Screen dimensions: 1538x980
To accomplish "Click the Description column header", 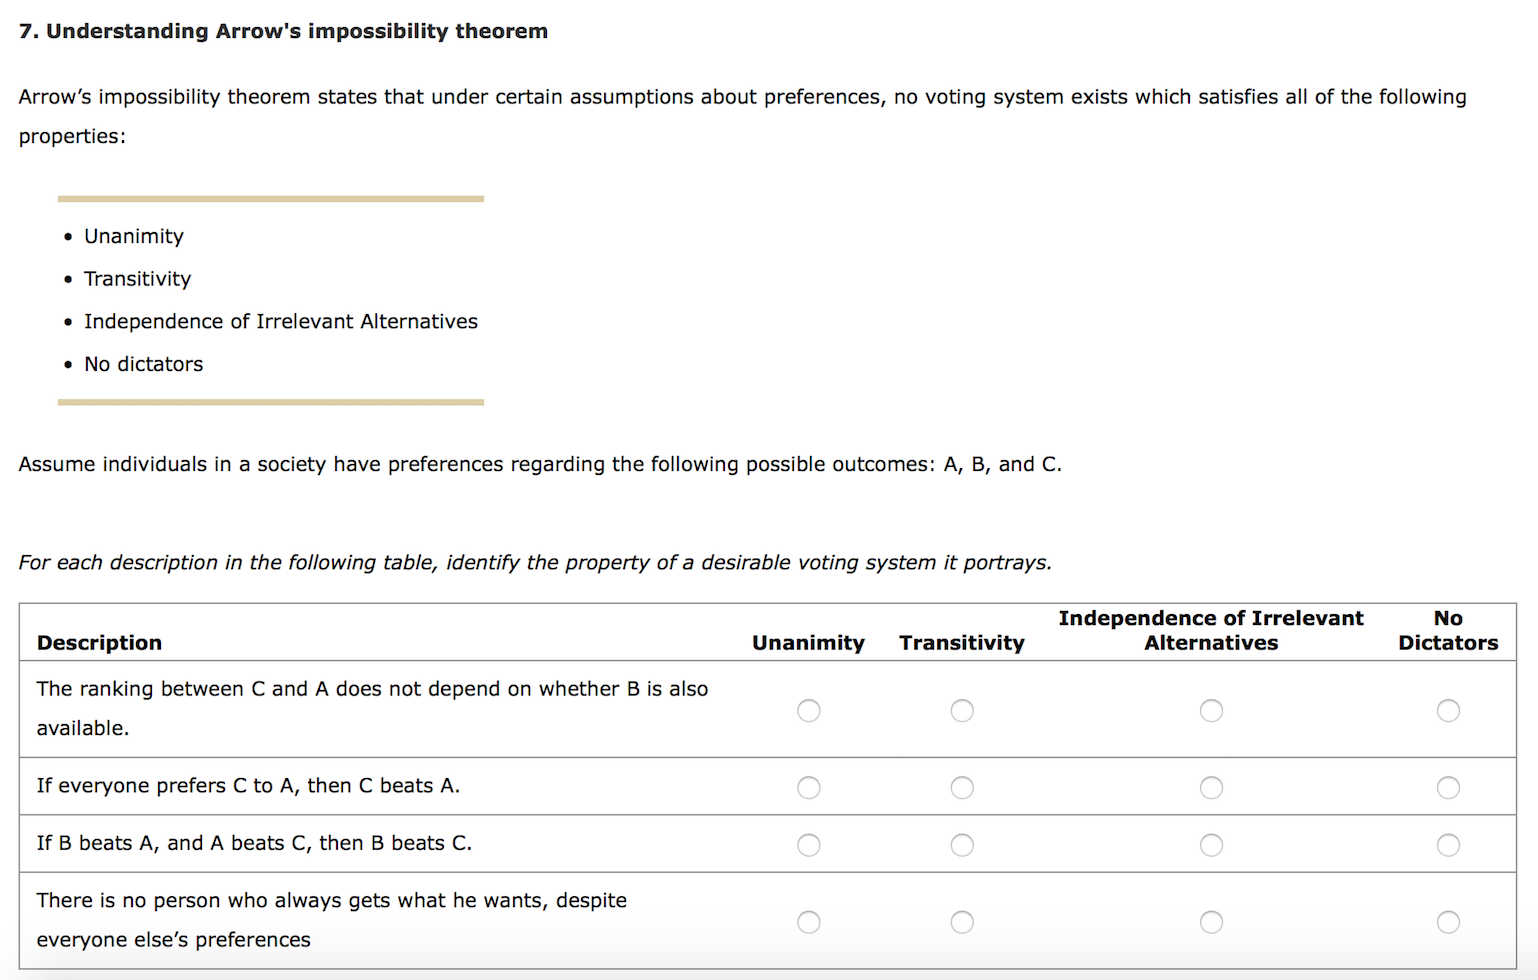I will coord(99,643).
